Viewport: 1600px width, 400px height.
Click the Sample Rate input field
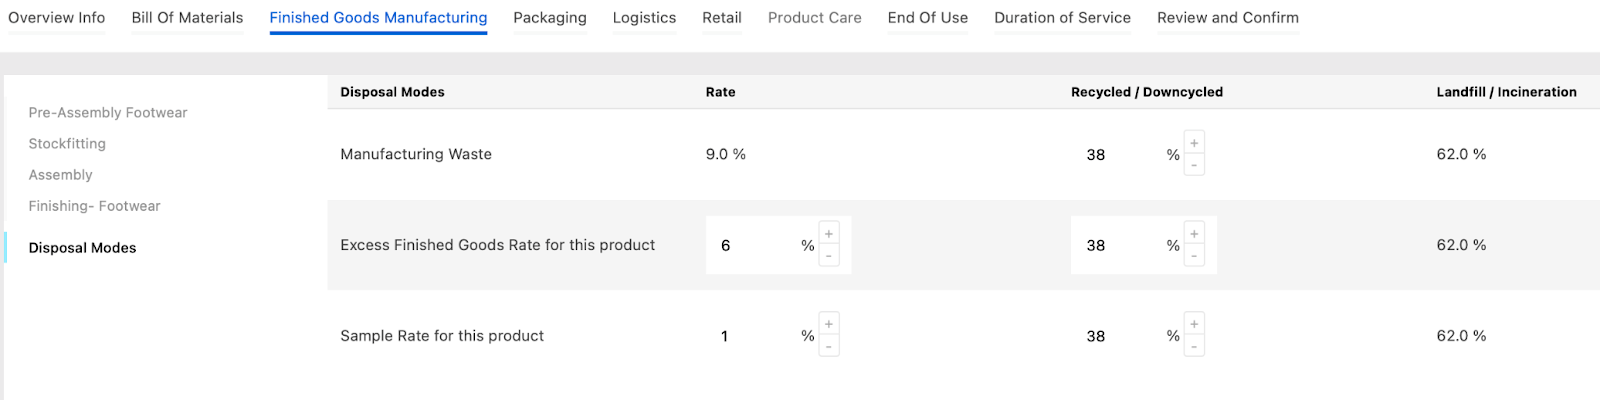tap(755, 336)
